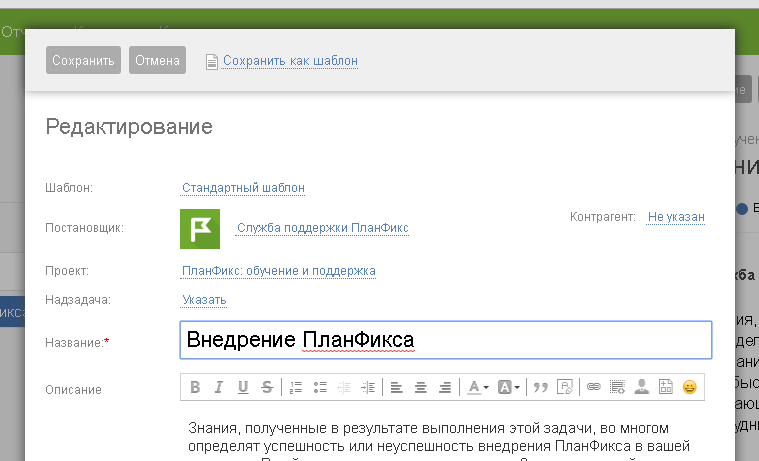Insert a table via toolbar icon

666,386
